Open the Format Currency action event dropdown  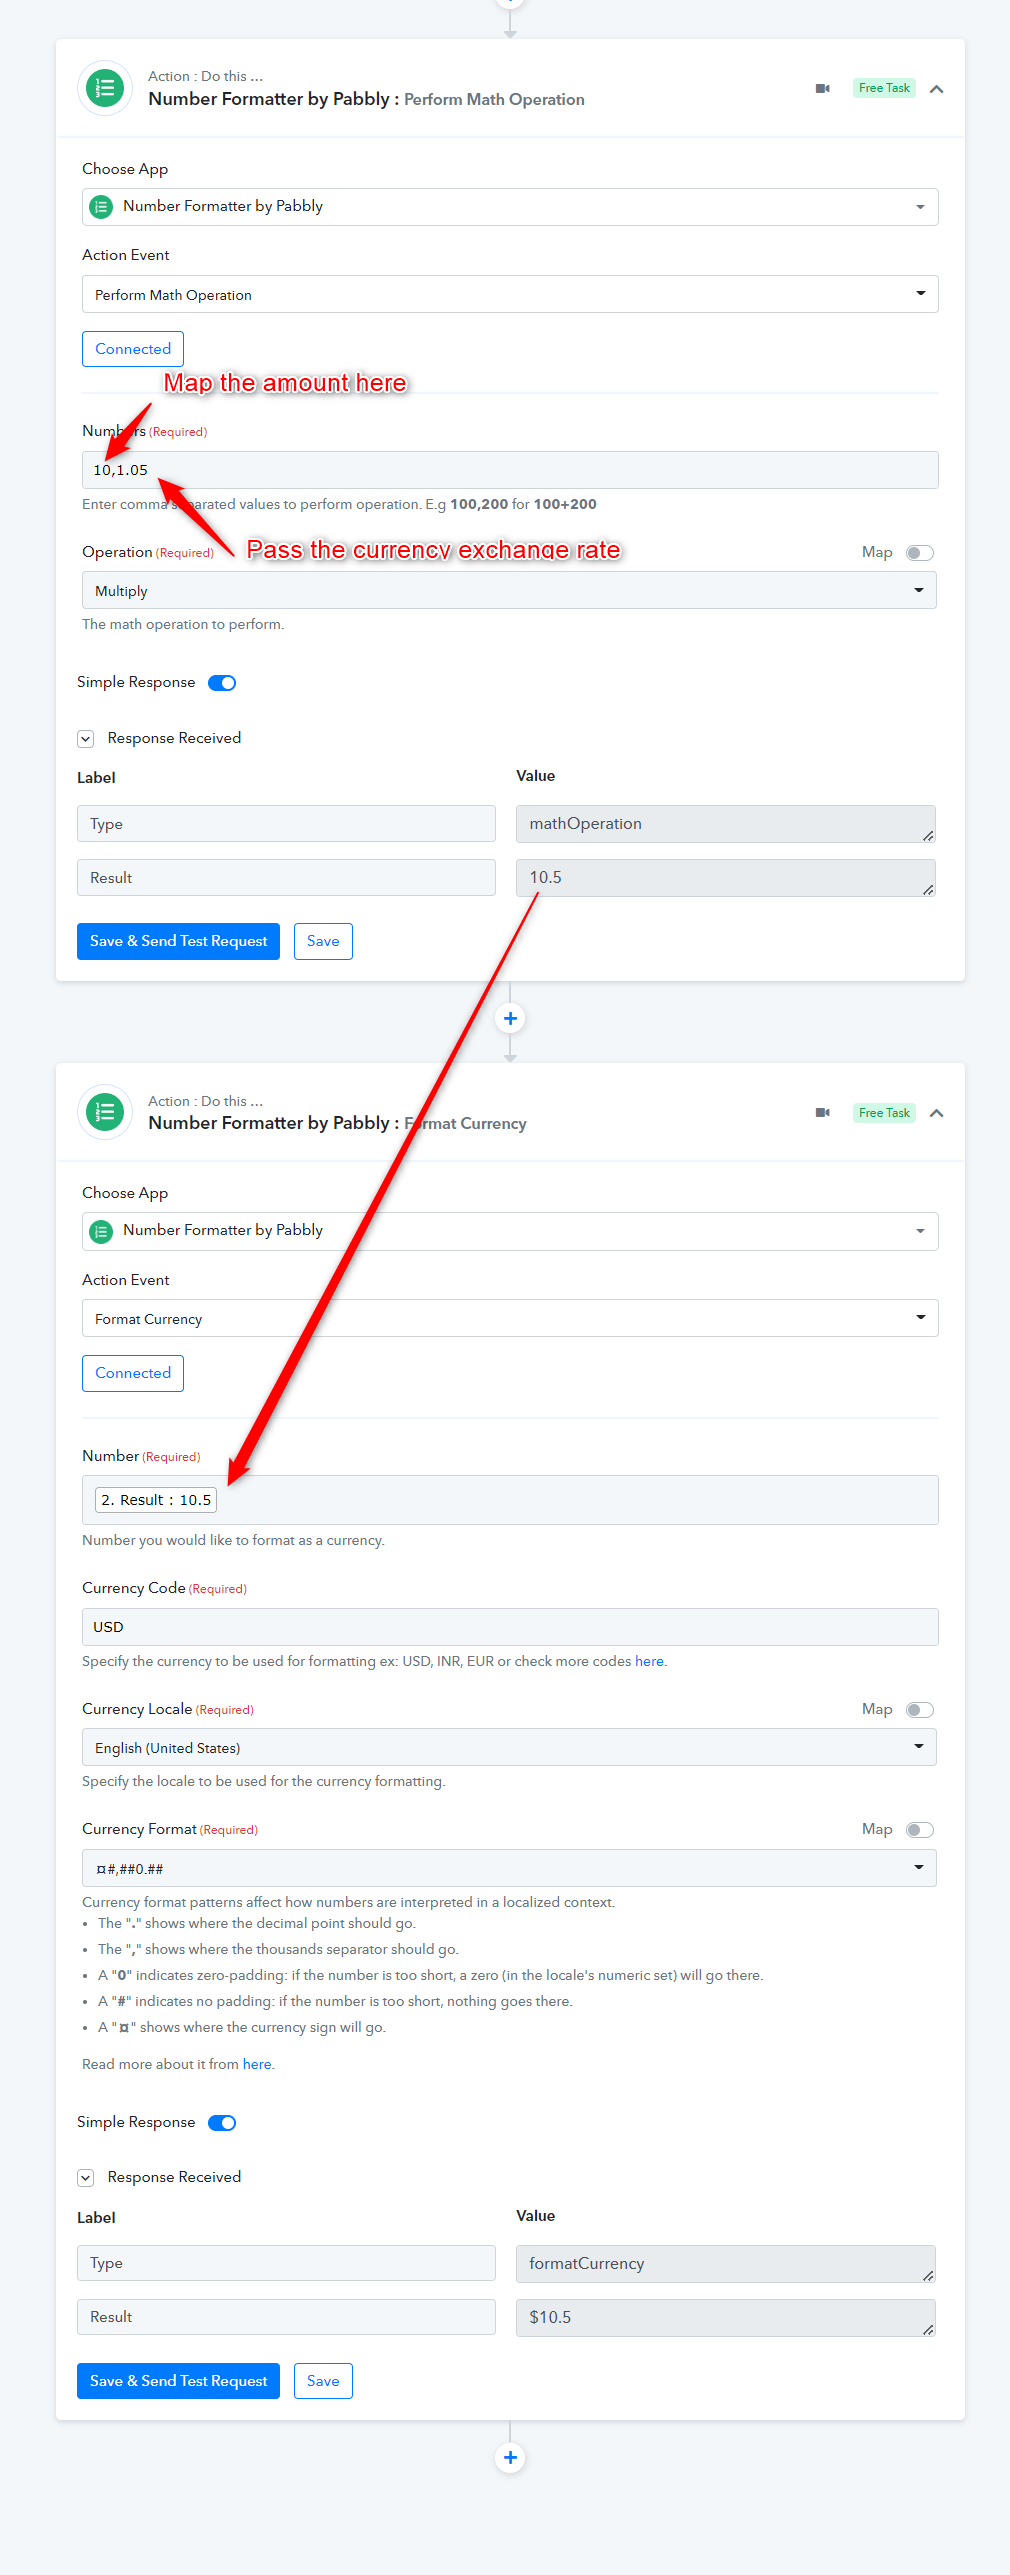click(x=510, y=1319)
